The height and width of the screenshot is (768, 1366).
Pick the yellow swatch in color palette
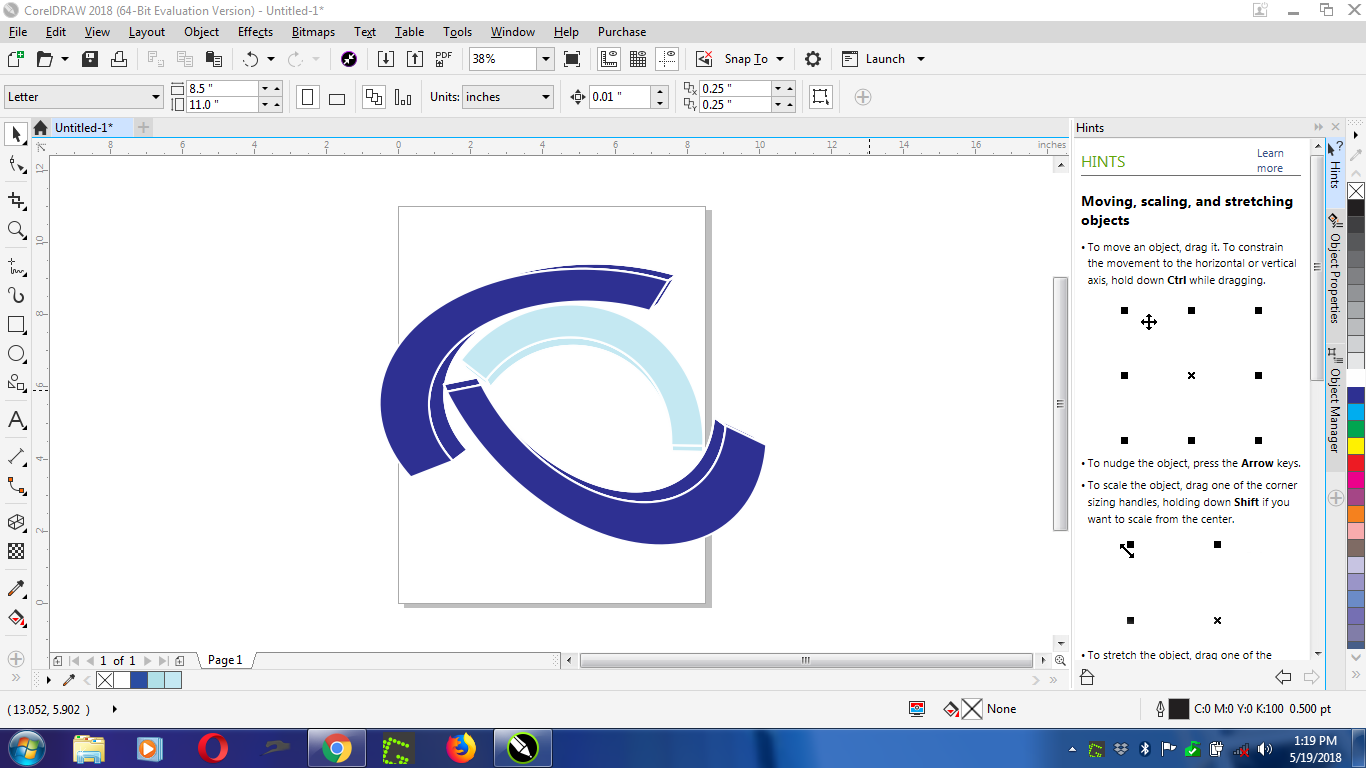(1356, 446)
